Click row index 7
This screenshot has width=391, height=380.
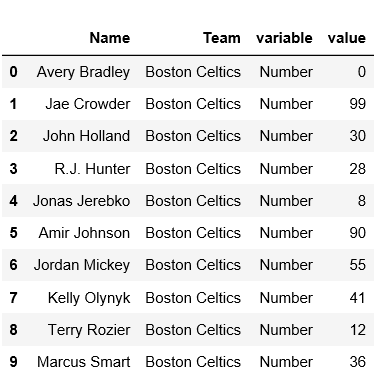point(13,298)
